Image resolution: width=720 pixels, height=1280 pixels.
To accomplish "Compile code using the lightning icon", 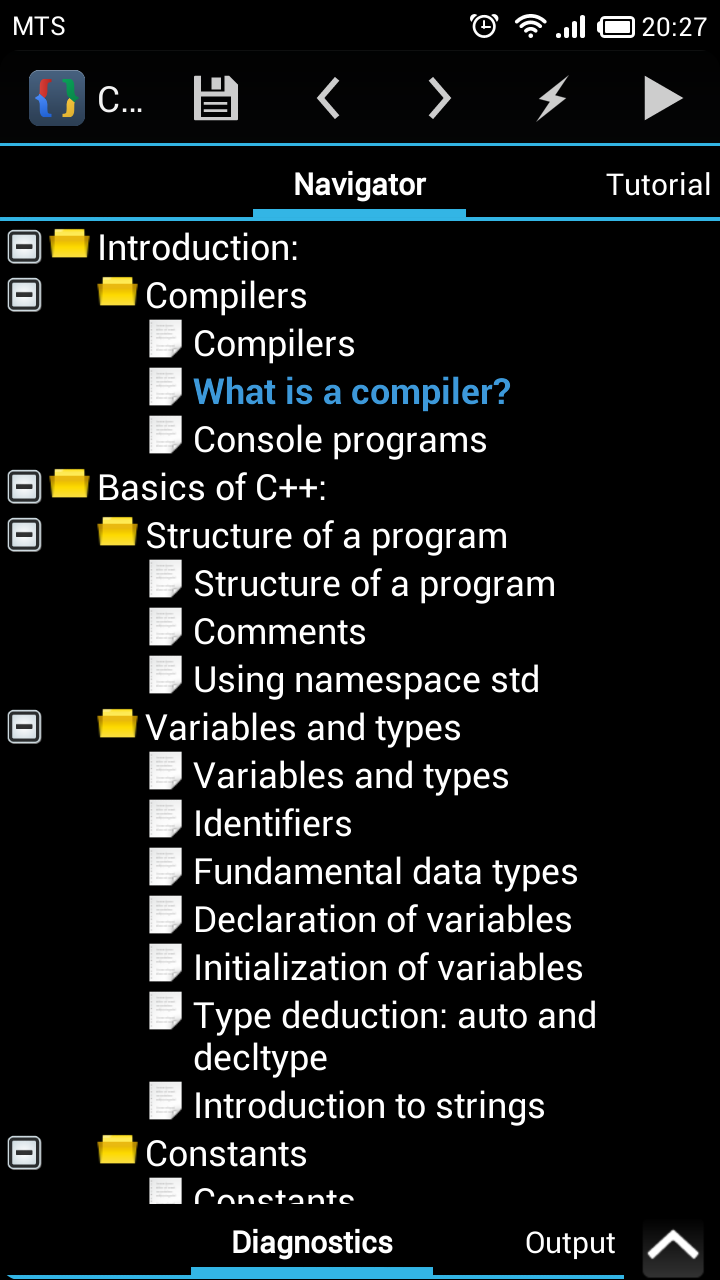I will pos(550,97).
